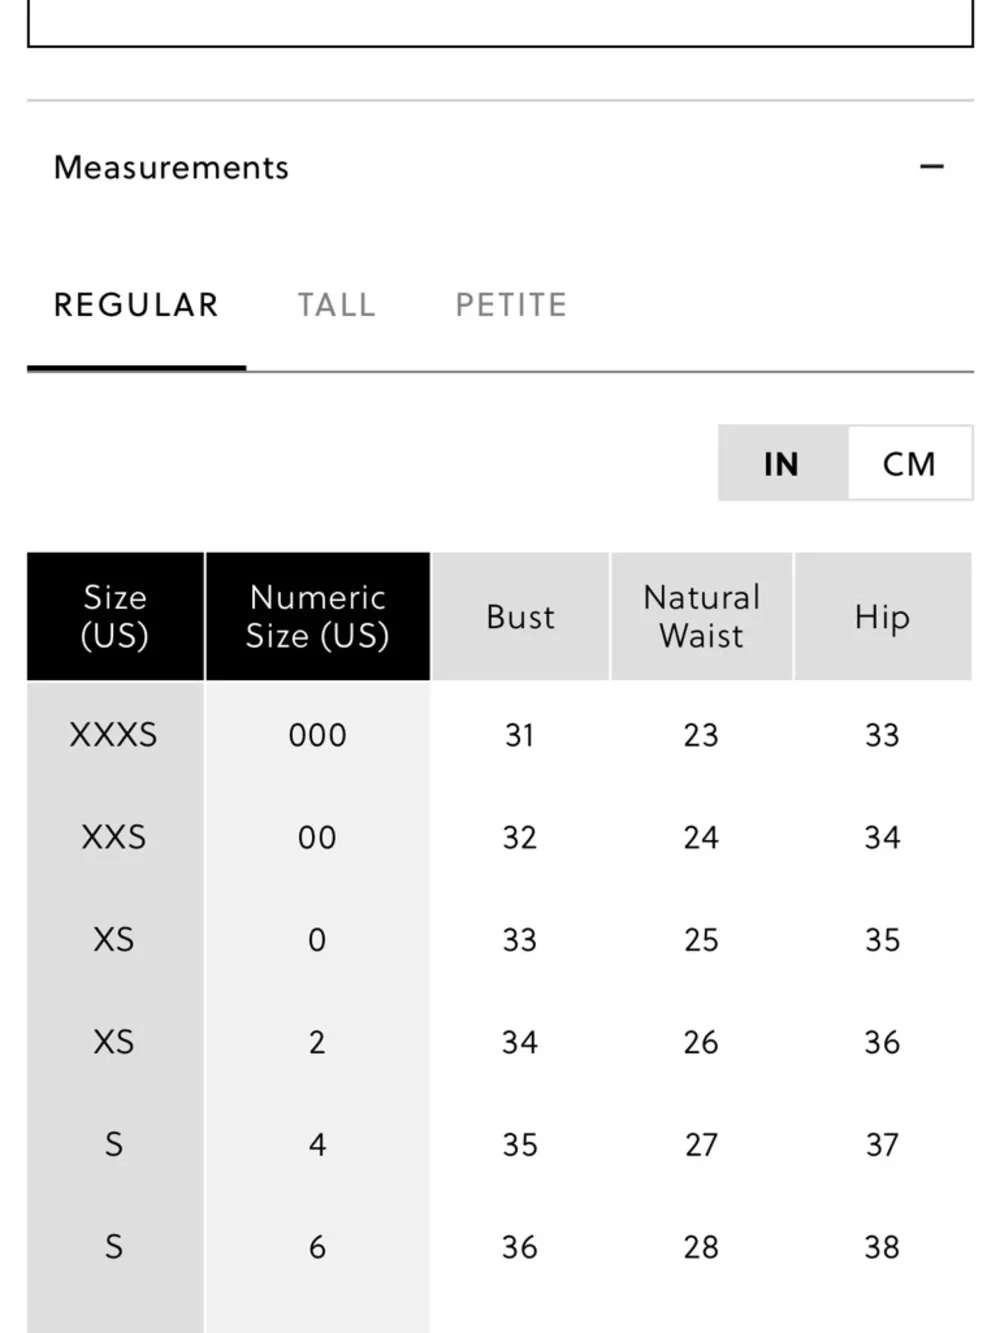Click the Hip column header
The height and width of the screenshot is (1333, 1000).
coord(883,616)
